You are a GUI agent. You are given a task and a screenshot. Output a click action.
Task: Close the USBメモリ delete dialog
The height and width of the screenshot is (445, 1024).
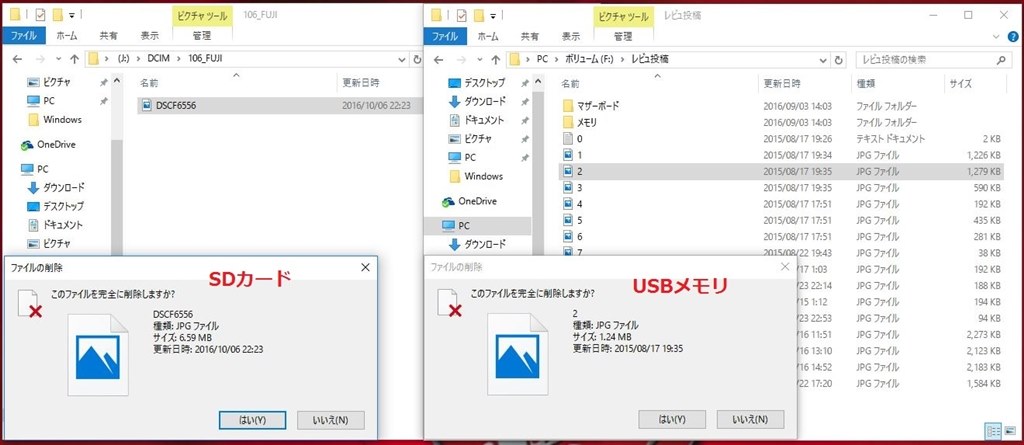pos(785,267)
